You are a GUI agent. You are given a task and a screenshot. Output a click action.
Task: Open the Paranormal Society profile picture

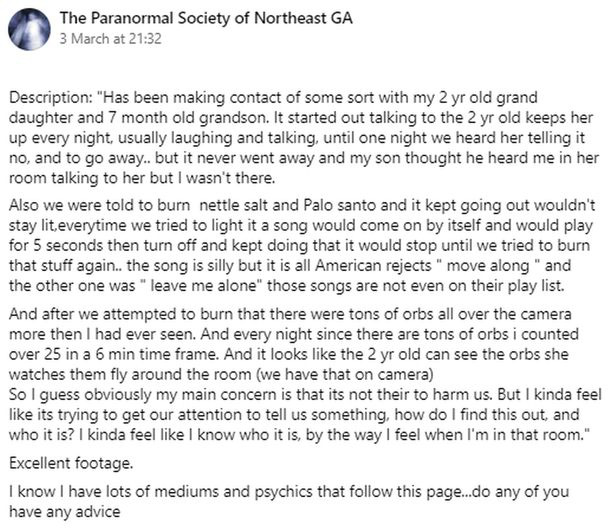[x=29, y=29]
